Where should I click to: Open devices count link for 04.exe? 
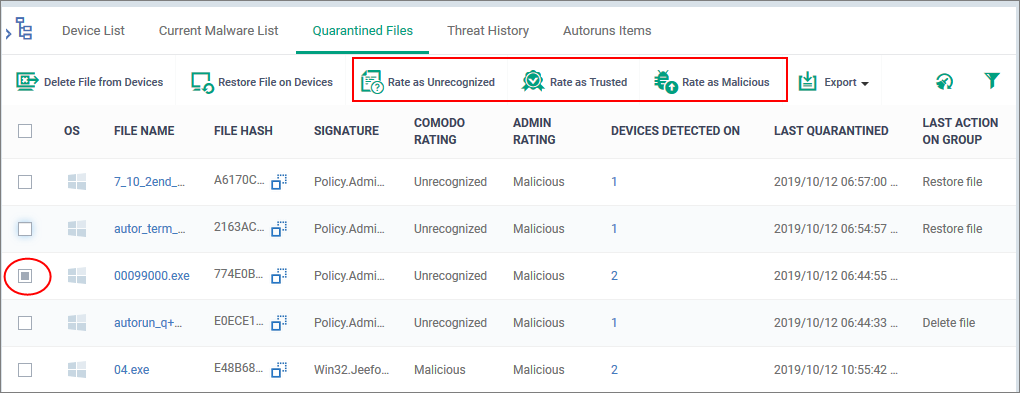614,370
